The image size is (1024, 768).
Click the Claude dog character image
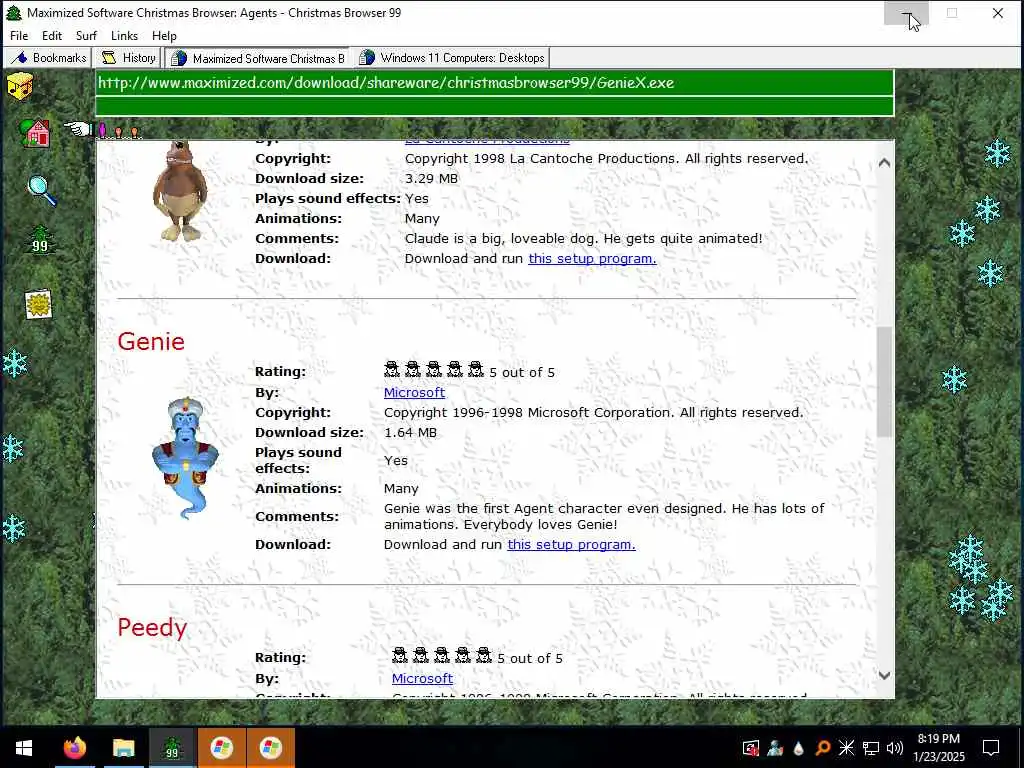180,191
